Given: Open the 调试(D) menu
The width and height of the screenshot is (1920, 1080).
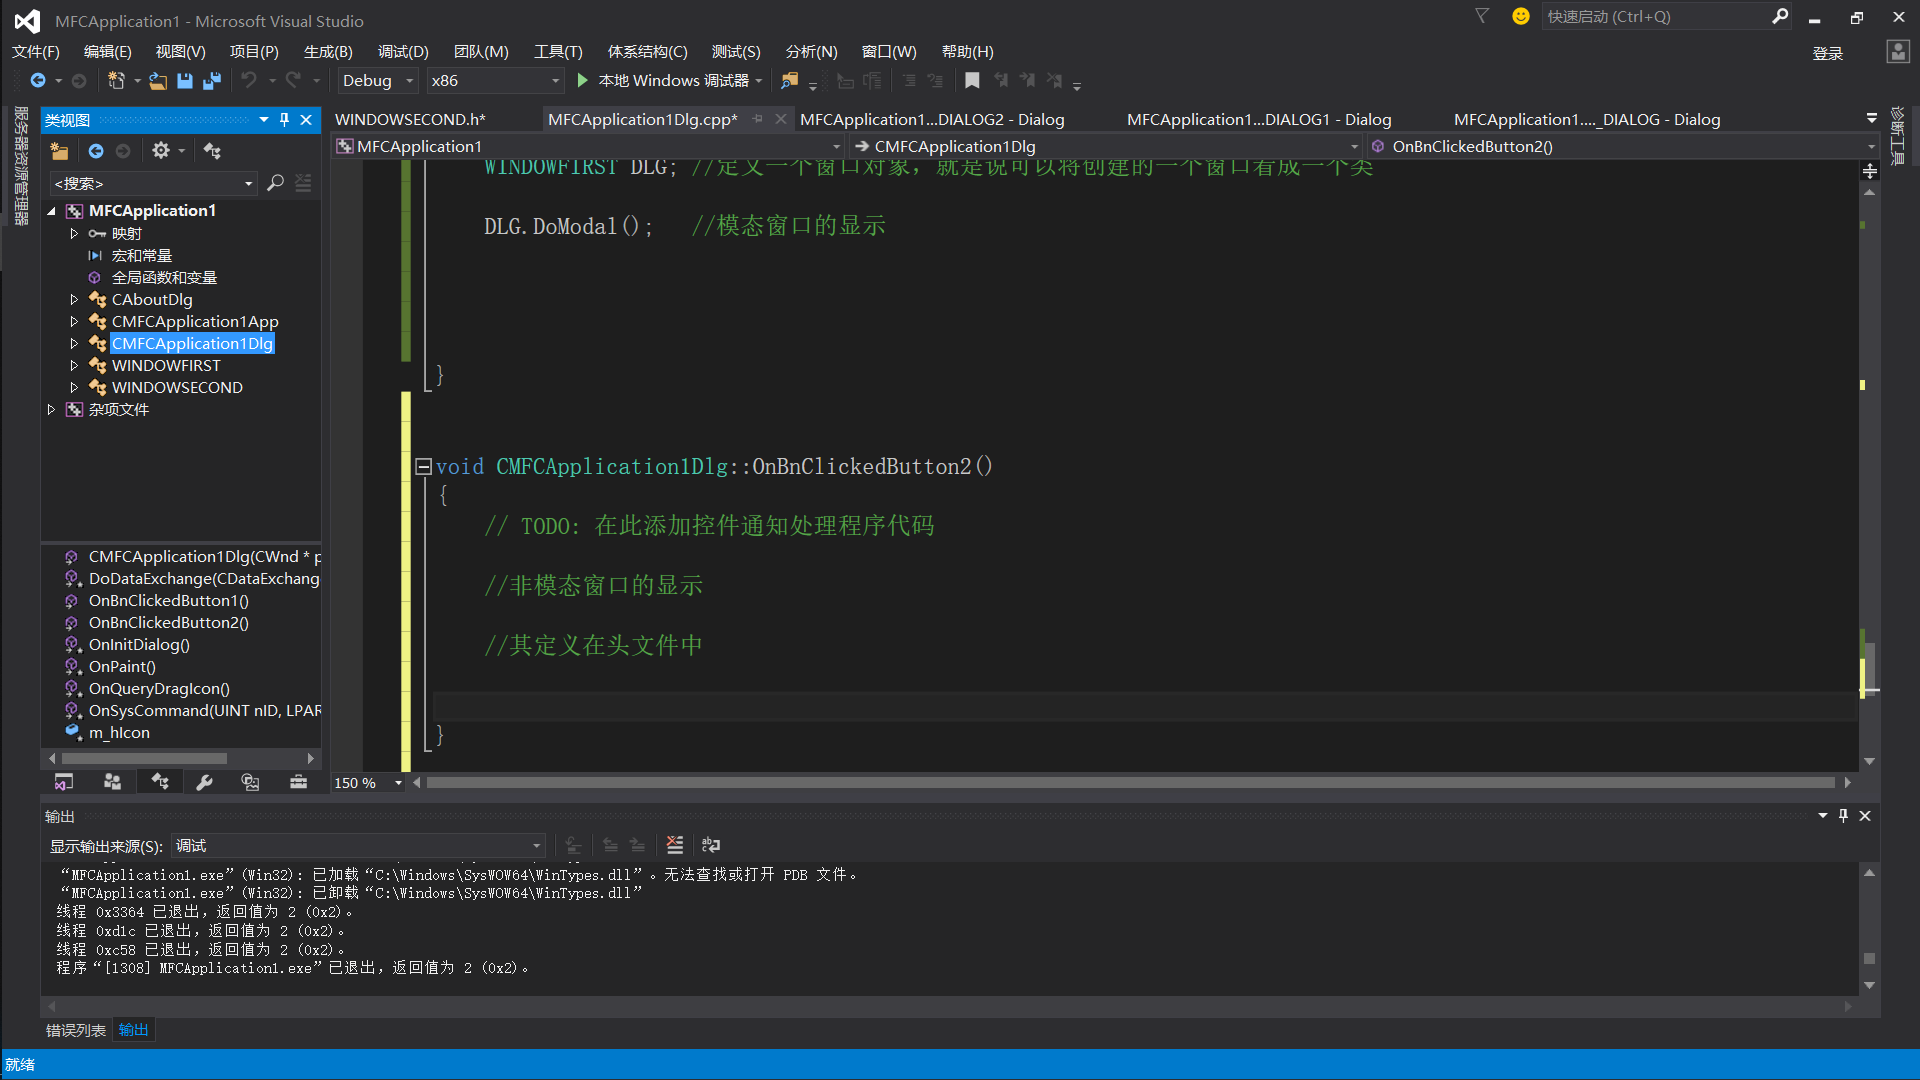Looking at the screenshot, I should click(x=402, y=52).
